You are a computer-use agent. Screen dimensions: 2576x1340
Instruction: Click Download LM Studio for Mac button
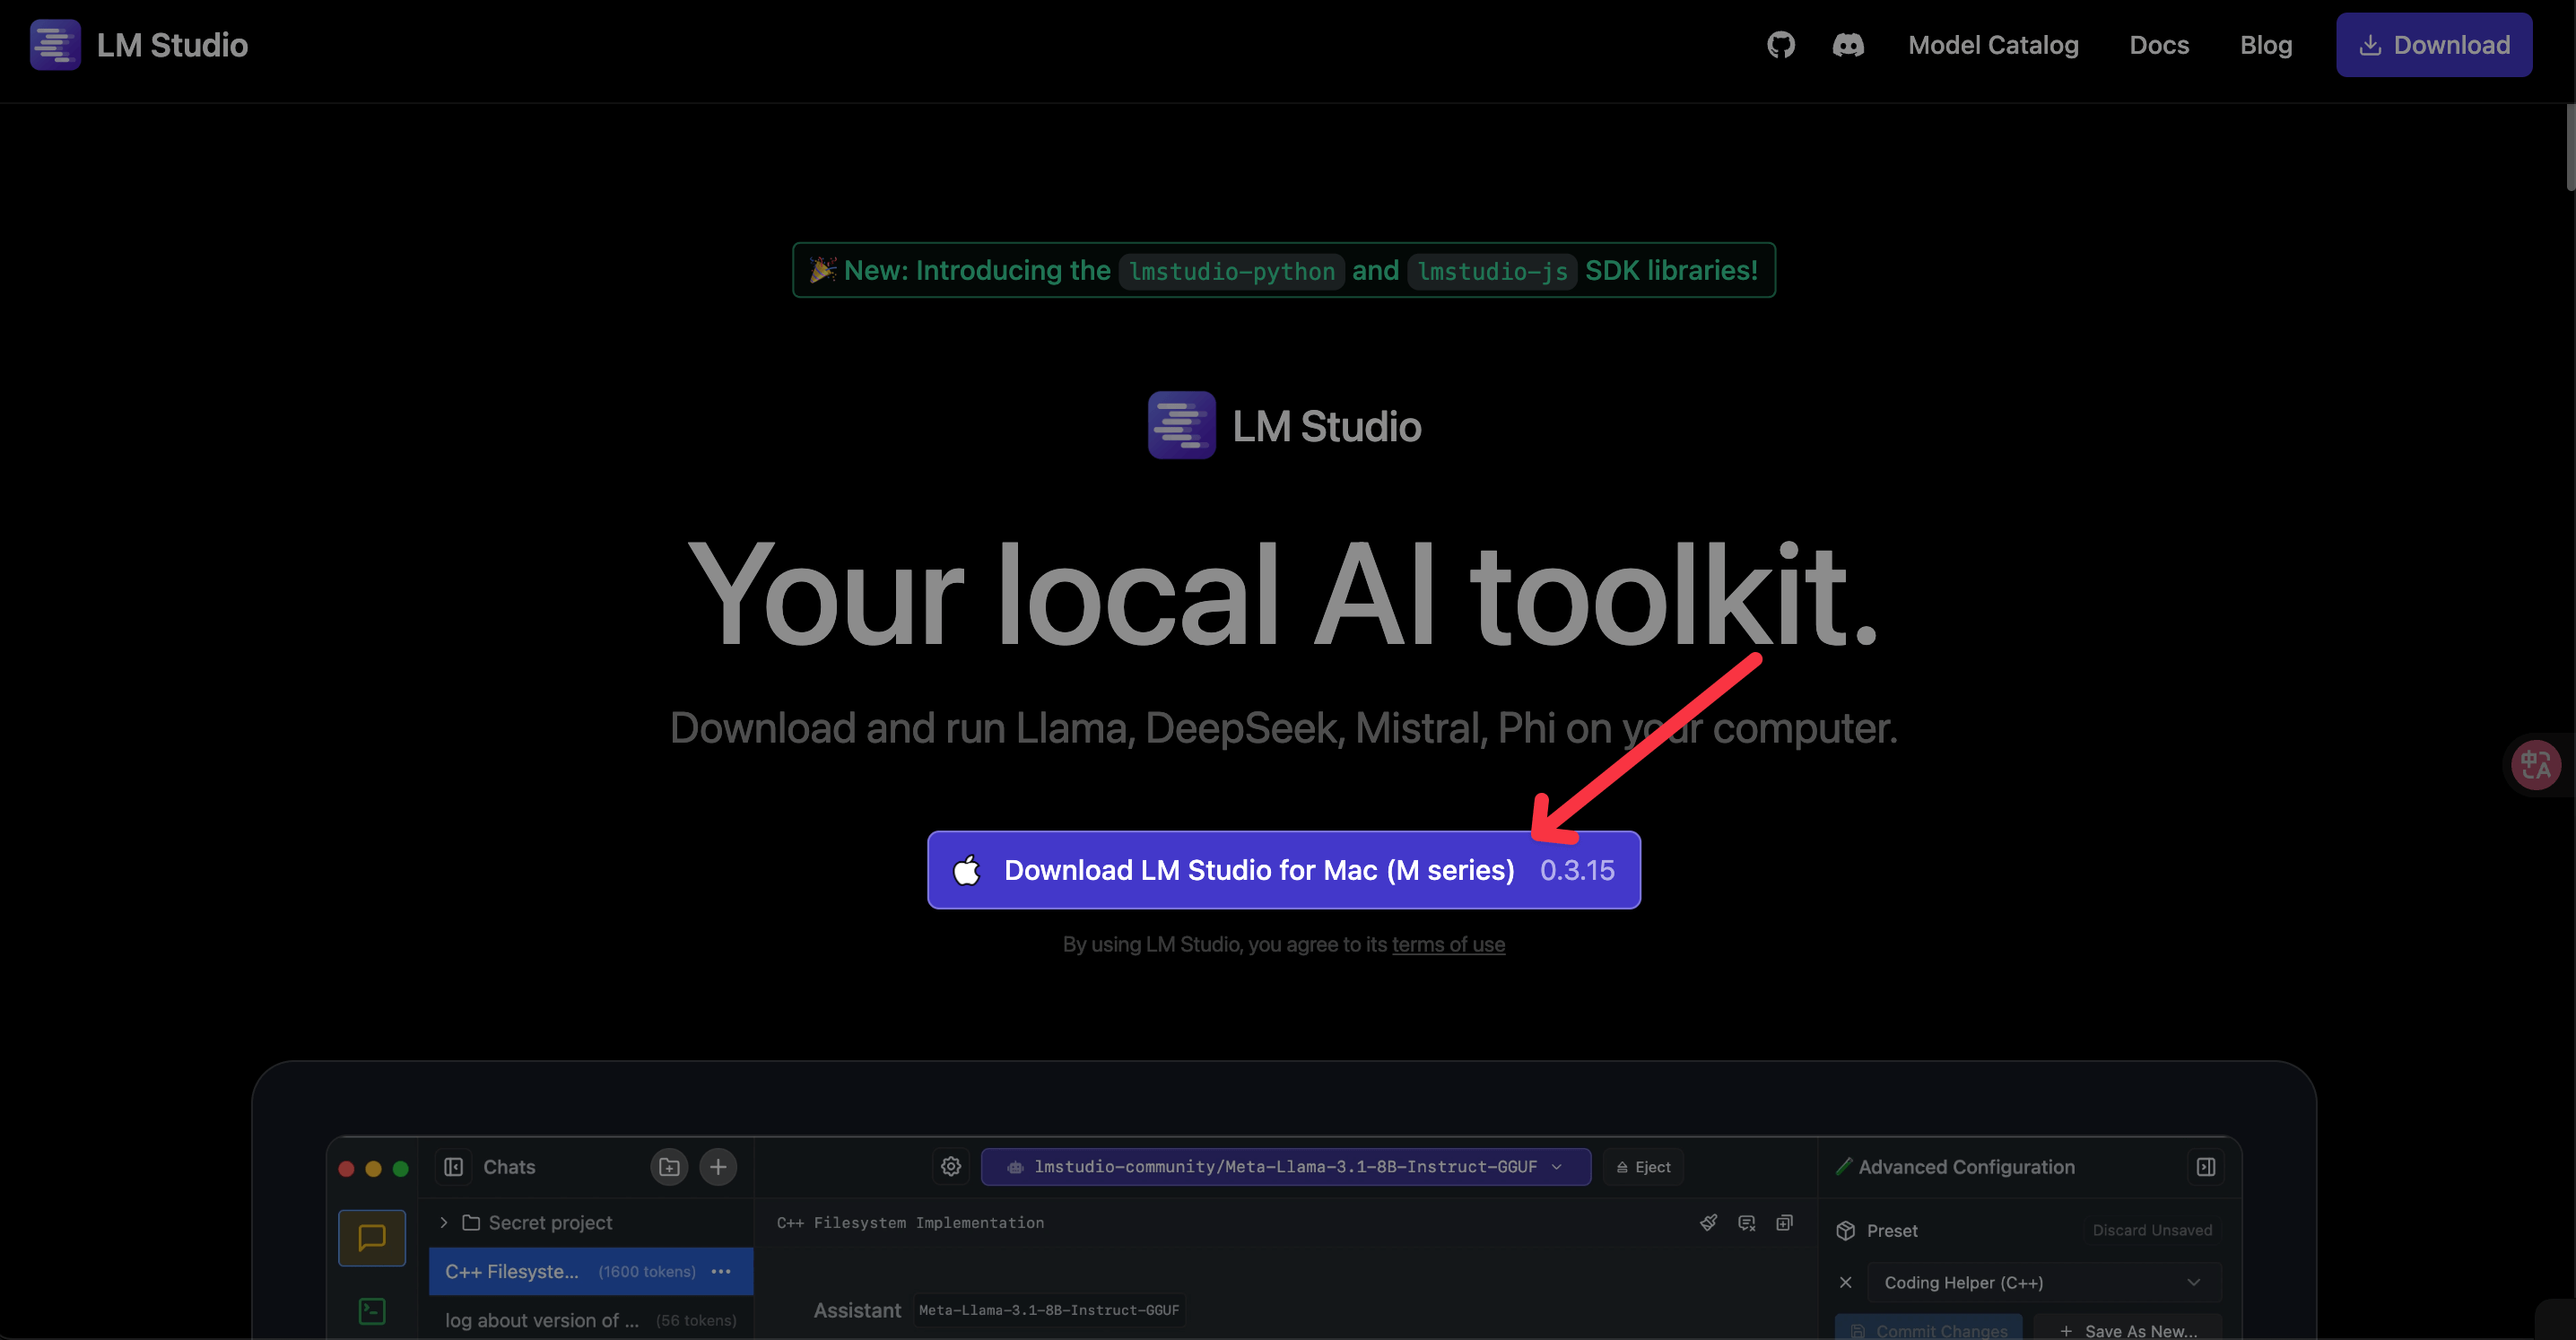pyautogui.click(x=1283, y=870)
